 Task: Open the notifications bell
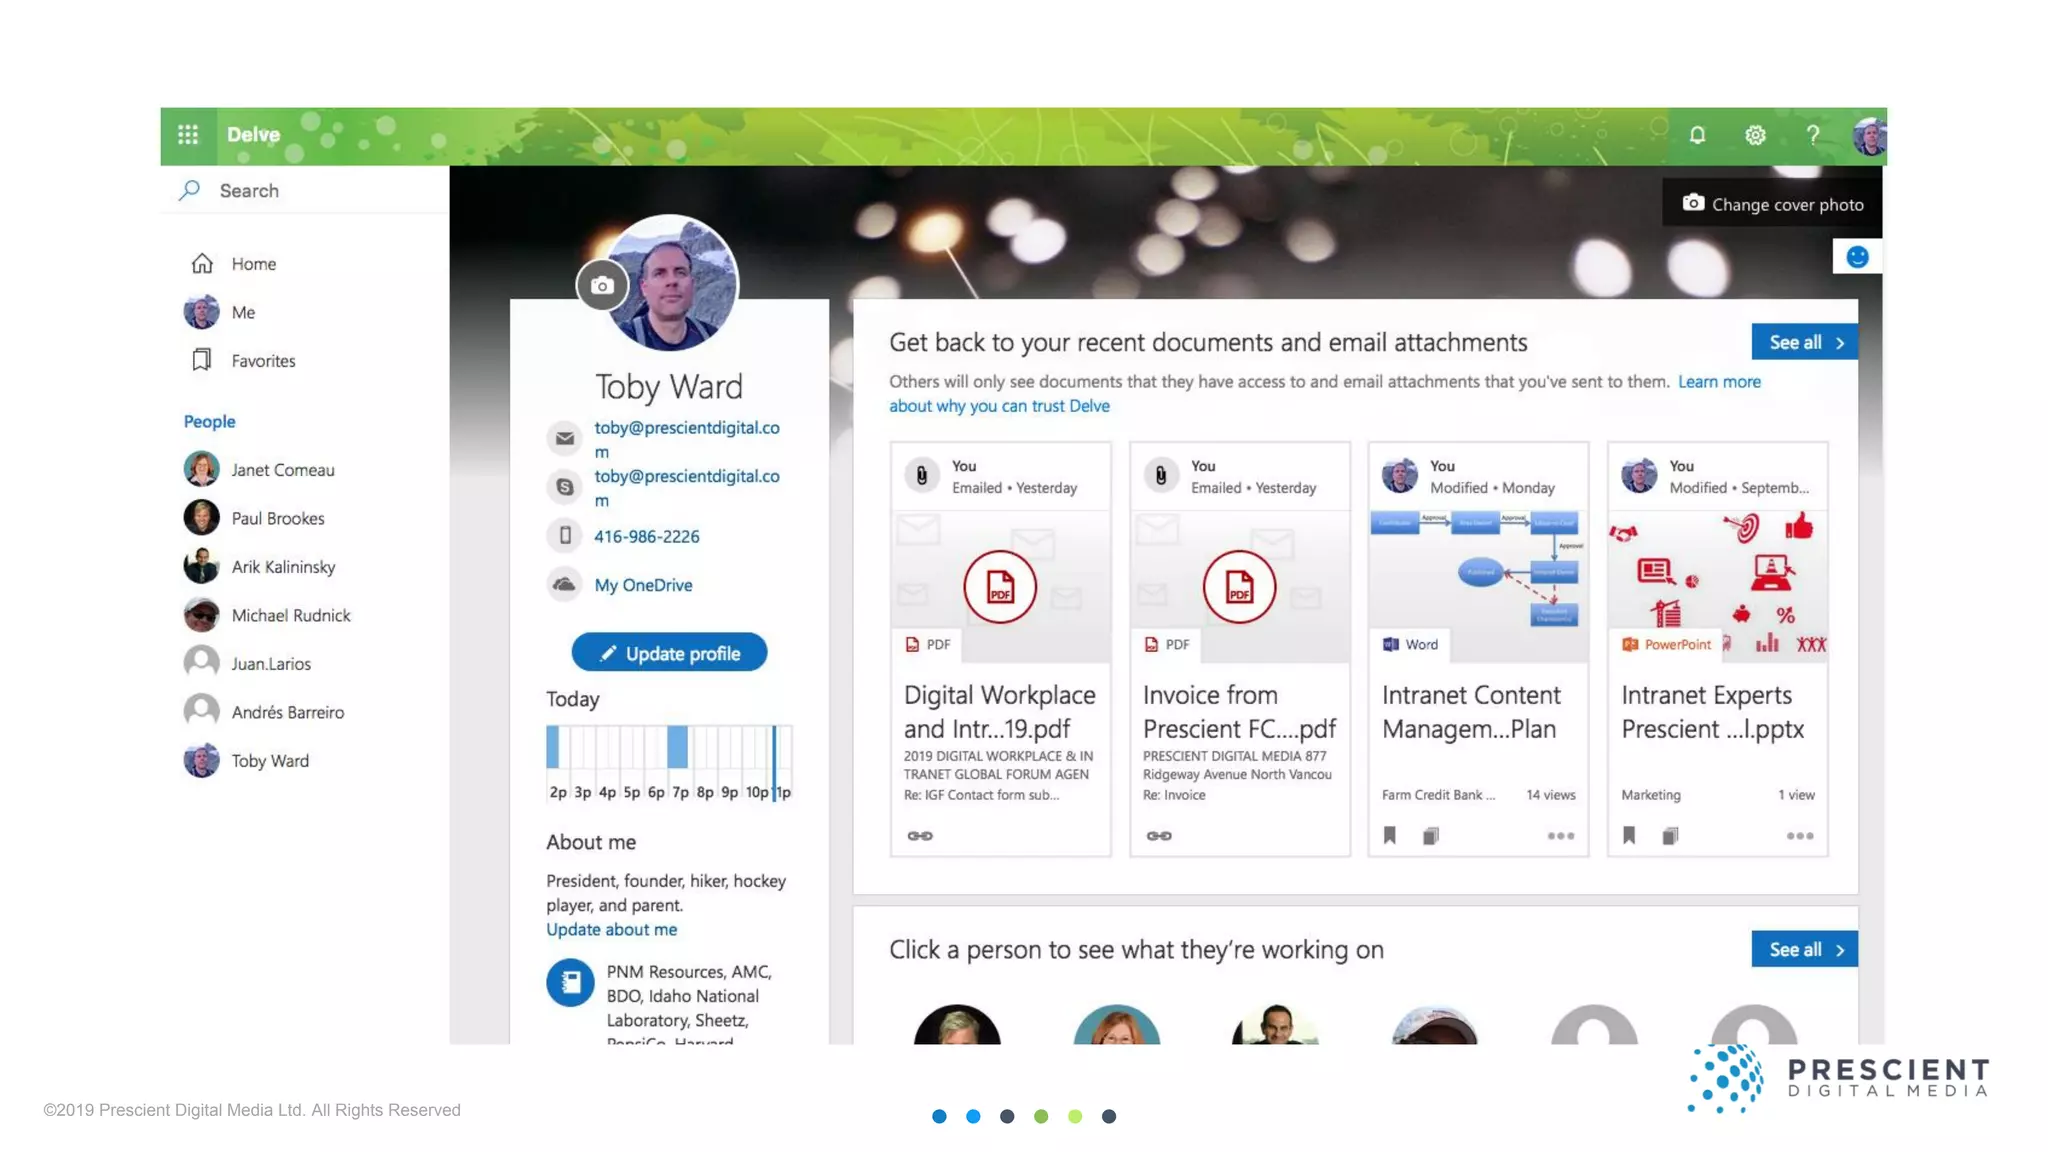(x=1697, y=135)
